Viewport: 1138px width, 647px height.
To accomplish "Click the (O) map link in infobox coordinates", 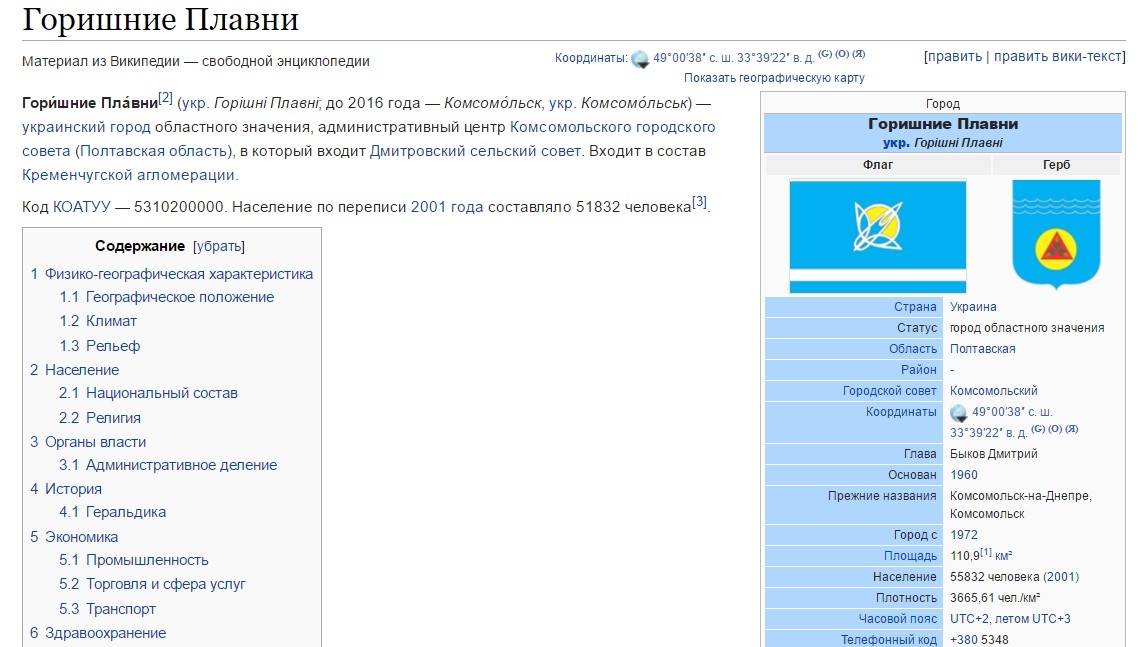I will (x=1054, y=430).
